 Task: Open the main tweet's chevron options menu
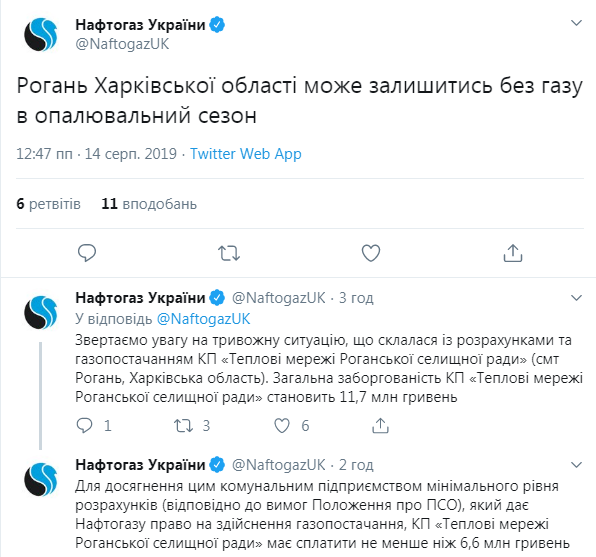(577, 23)
